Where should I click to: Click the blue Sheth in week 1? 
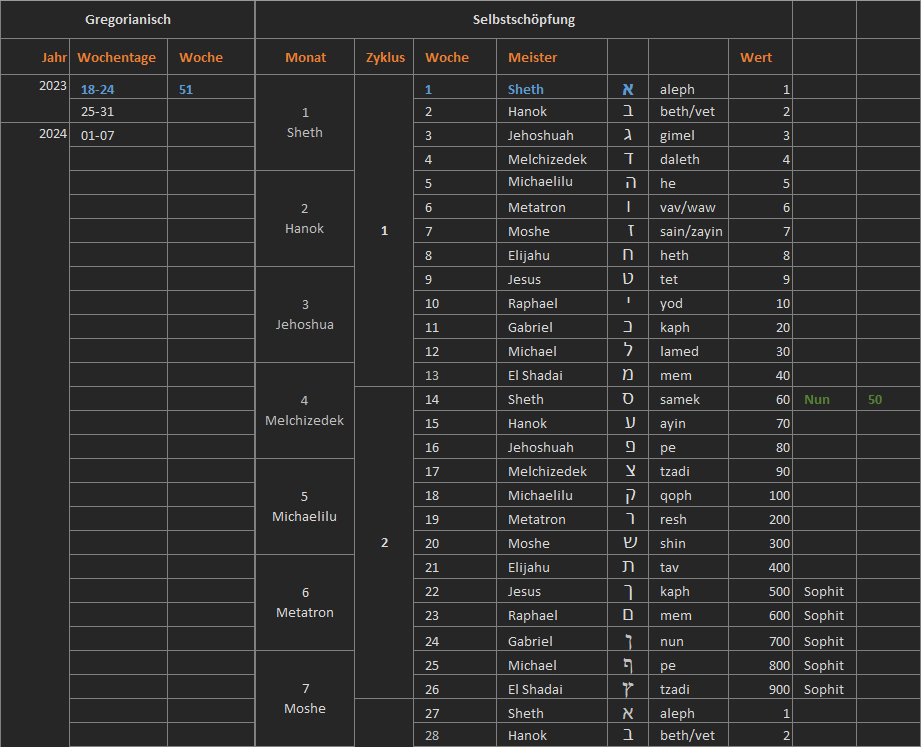(x=526, y=89)
